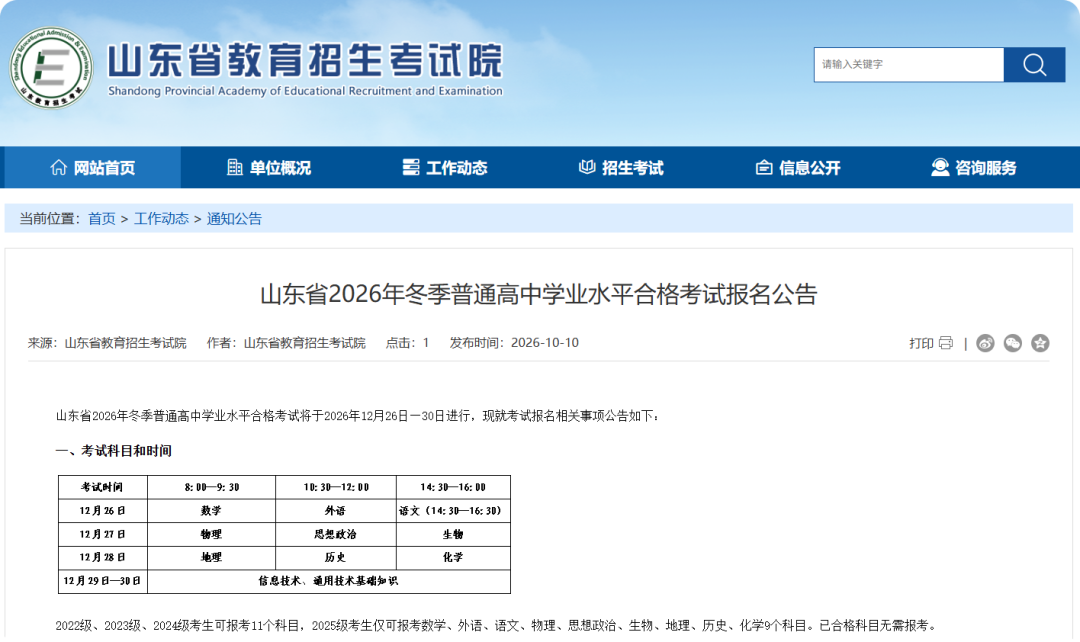Click the 发布时间 2026-10-10 text
Screen dimensions: 1080x642
point(514,343)
